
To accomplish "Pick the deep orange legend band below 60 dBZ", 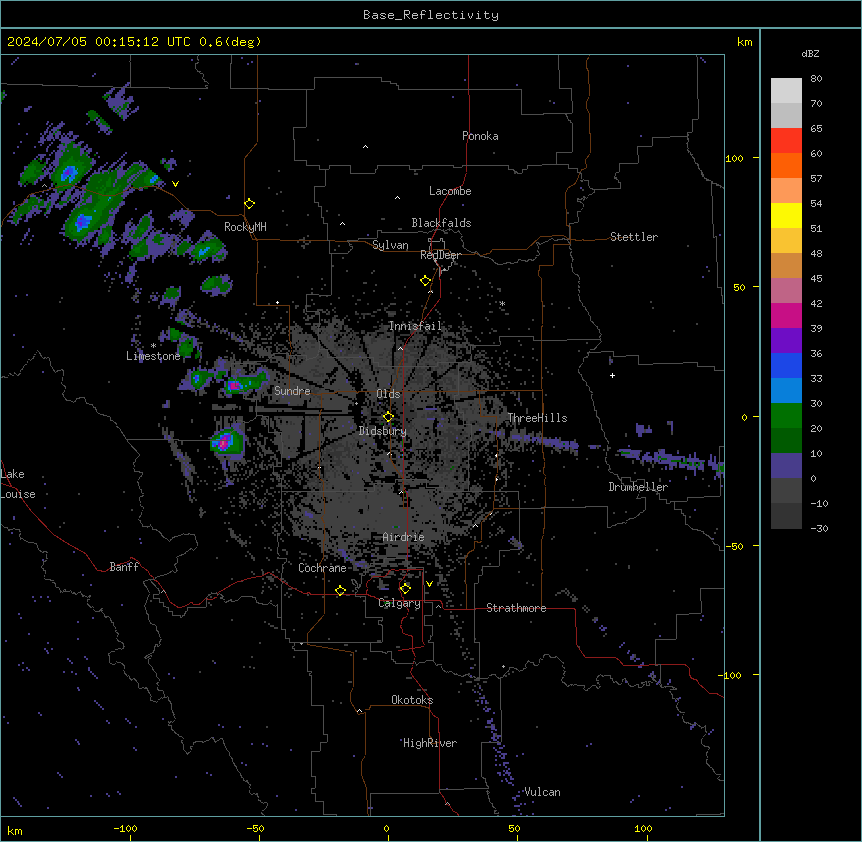I will tap(786, 165).
